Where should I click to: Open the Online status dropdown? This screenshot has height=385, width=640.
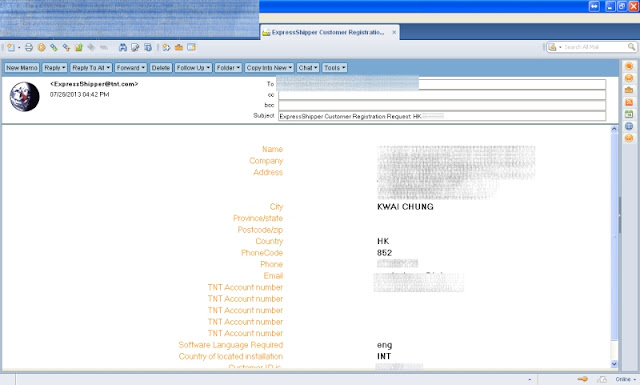[625, 379]
